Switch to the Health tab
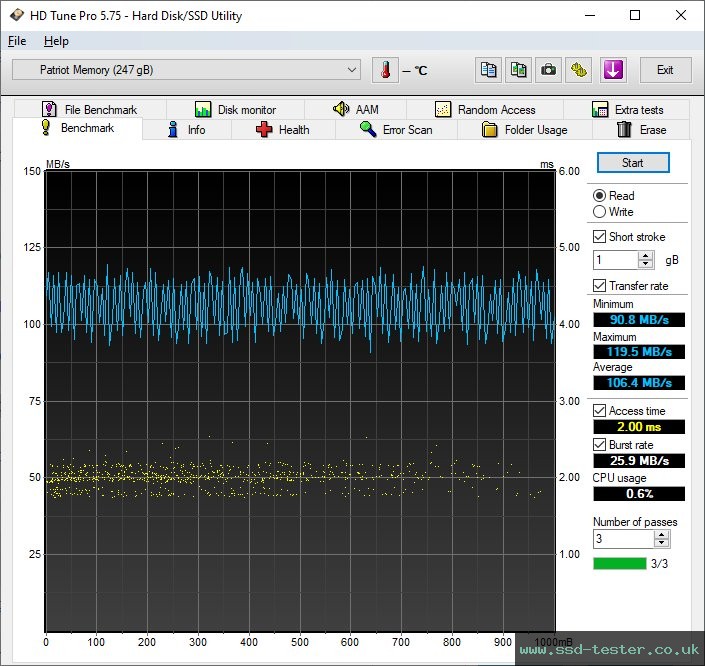 click(x=283, y=130)
